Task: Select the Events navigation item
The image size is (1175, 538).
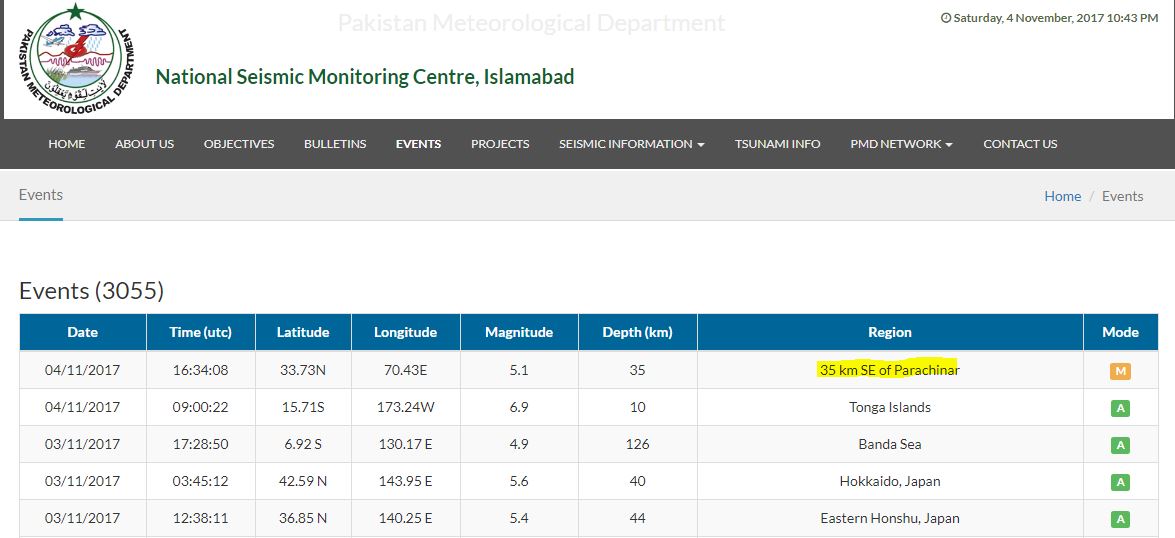Action: click(x=418, y=144)
